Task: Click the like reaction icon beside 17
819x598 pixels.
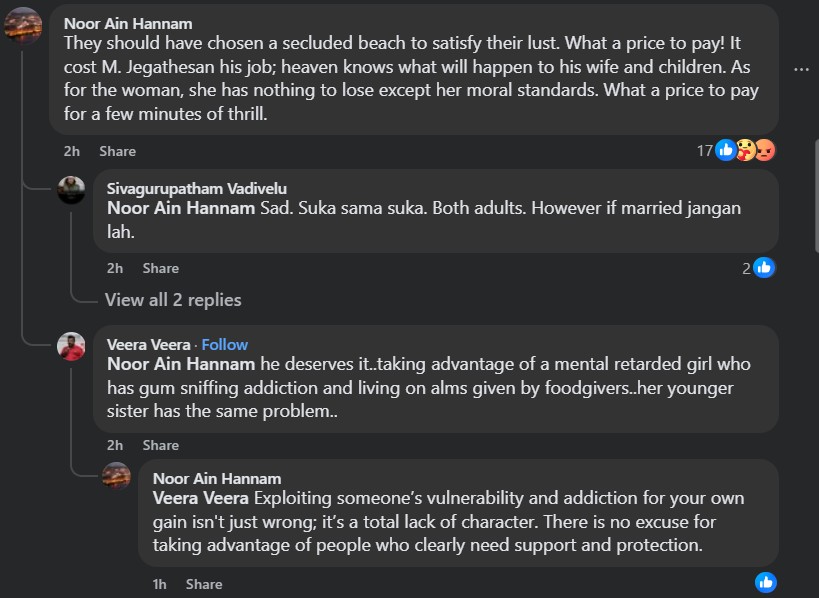Action: [x=726, y=151]
